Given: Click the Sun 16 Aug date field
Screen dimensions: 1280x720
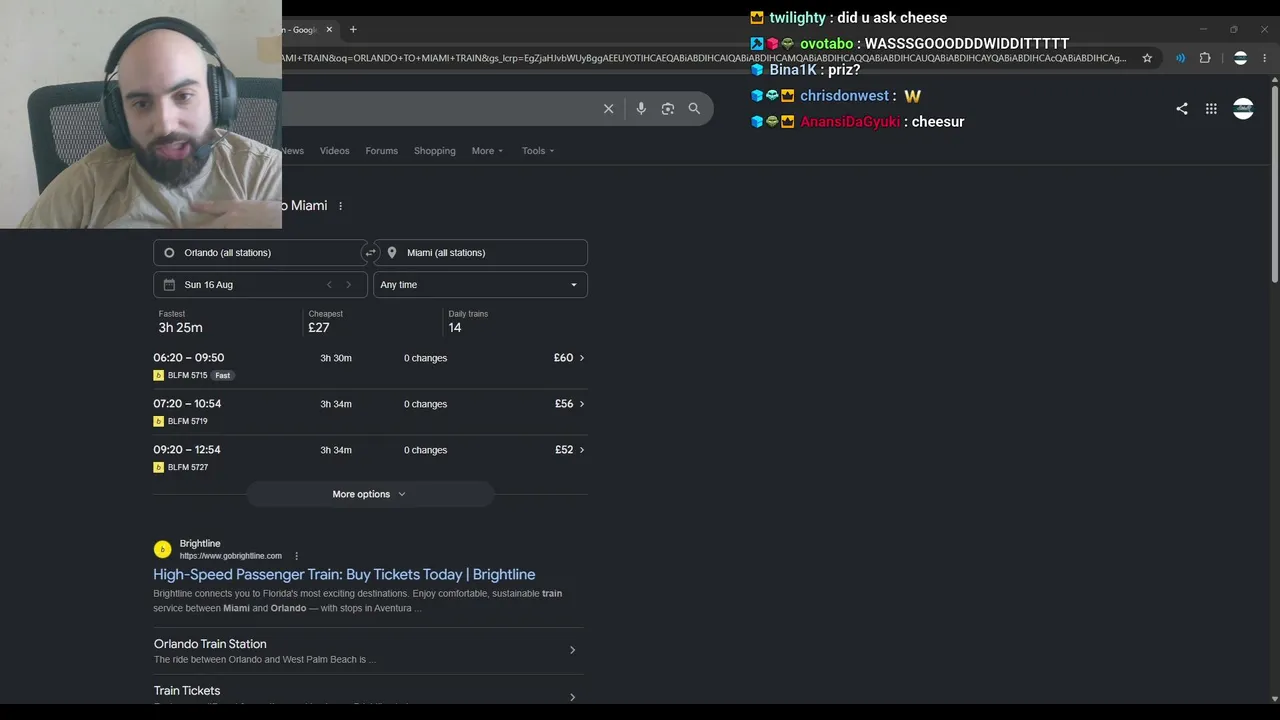Looking at the screenshot, I should (x=260, y=285).
